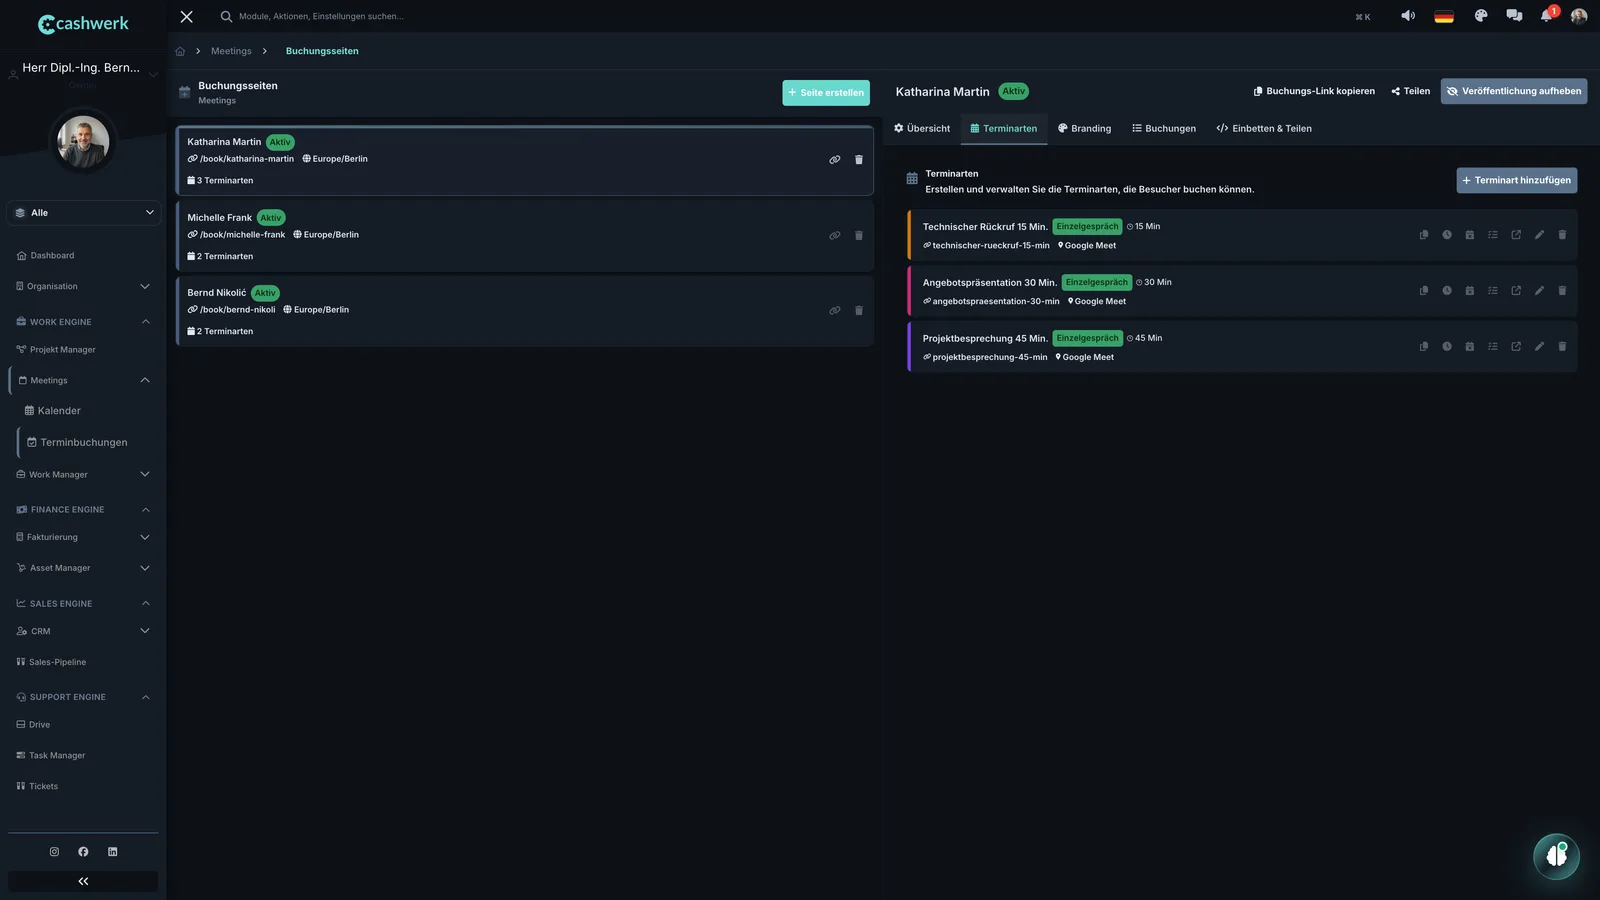Switch to the Buchungen tab

[1164, 129]
